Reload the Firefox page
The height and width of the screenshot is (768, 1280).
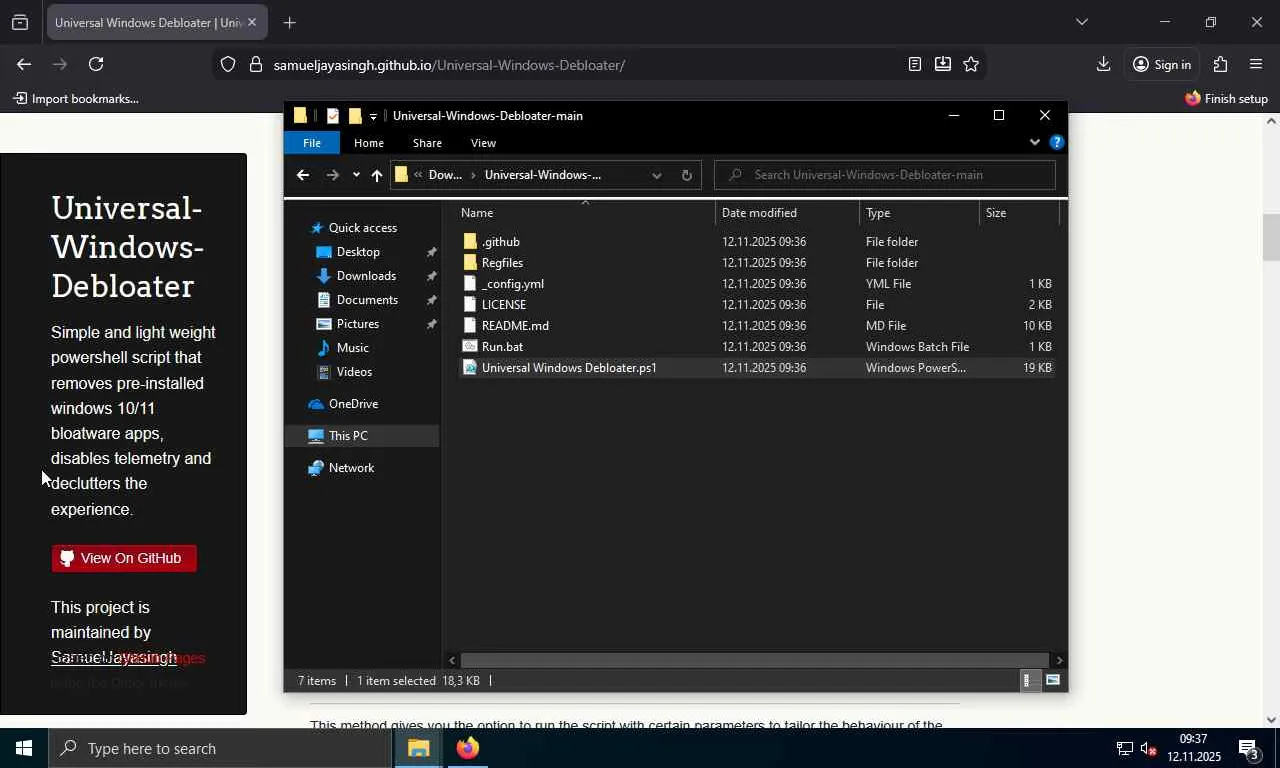96,64
